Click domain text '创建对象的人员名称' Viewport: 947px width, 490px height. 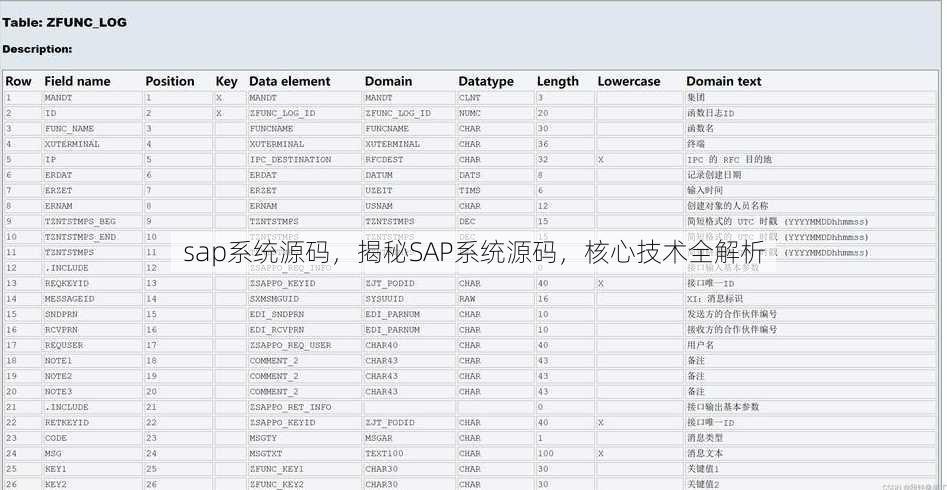[728, 206]
